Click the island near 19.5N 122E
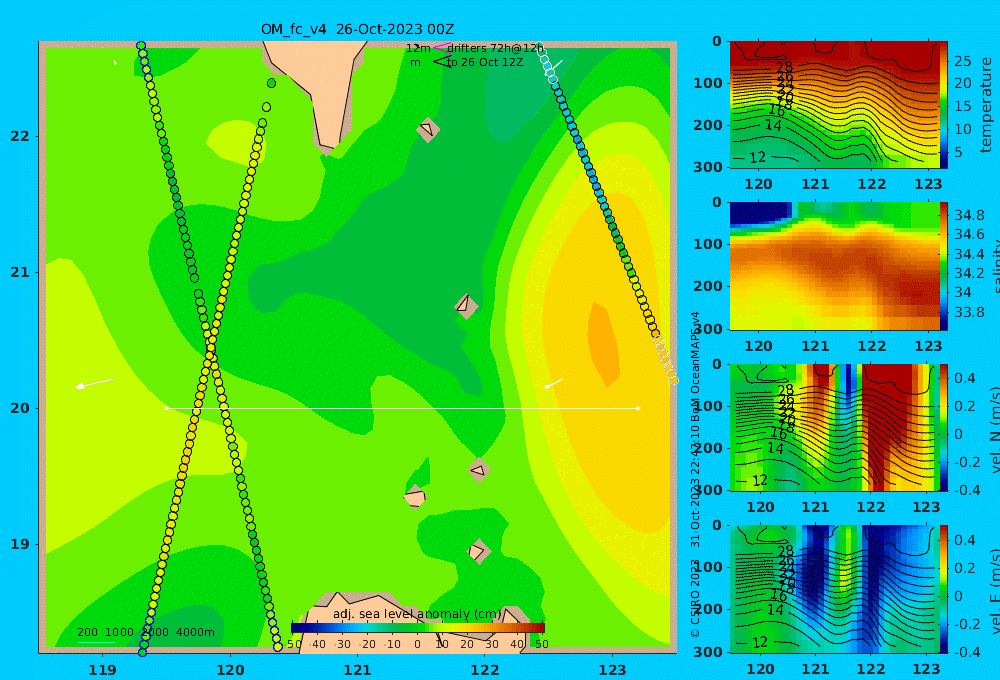 pos(478,470)
